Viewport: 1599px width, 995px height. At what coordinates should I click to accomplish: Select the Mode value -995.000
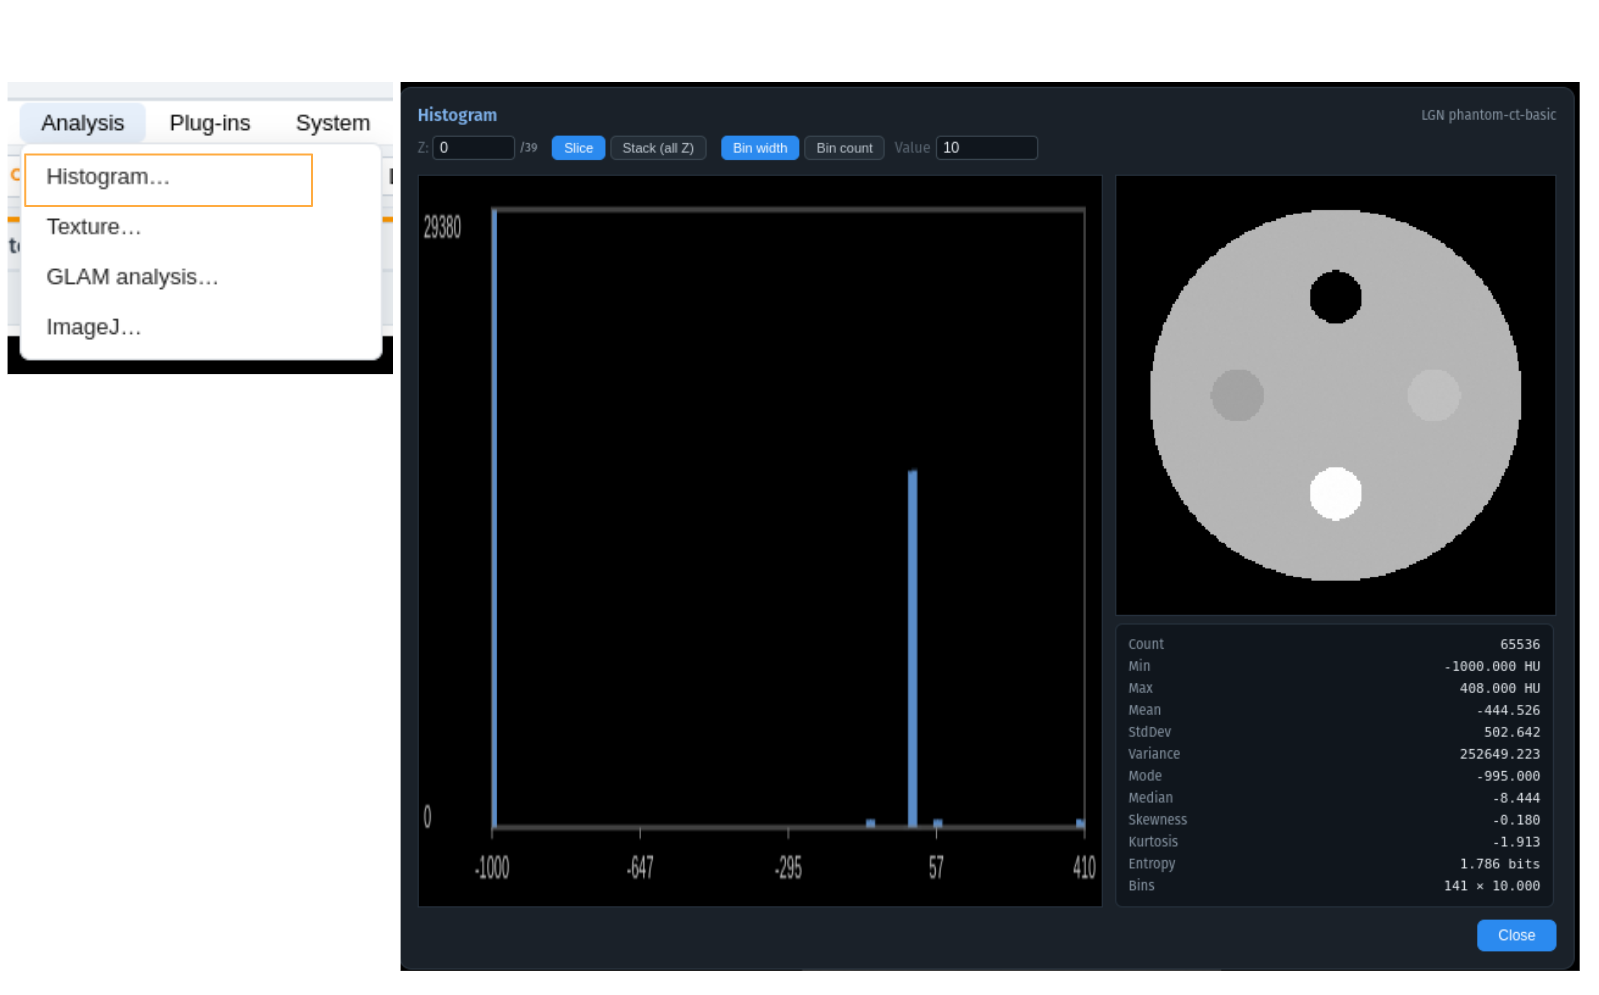tap(1508, 777)
